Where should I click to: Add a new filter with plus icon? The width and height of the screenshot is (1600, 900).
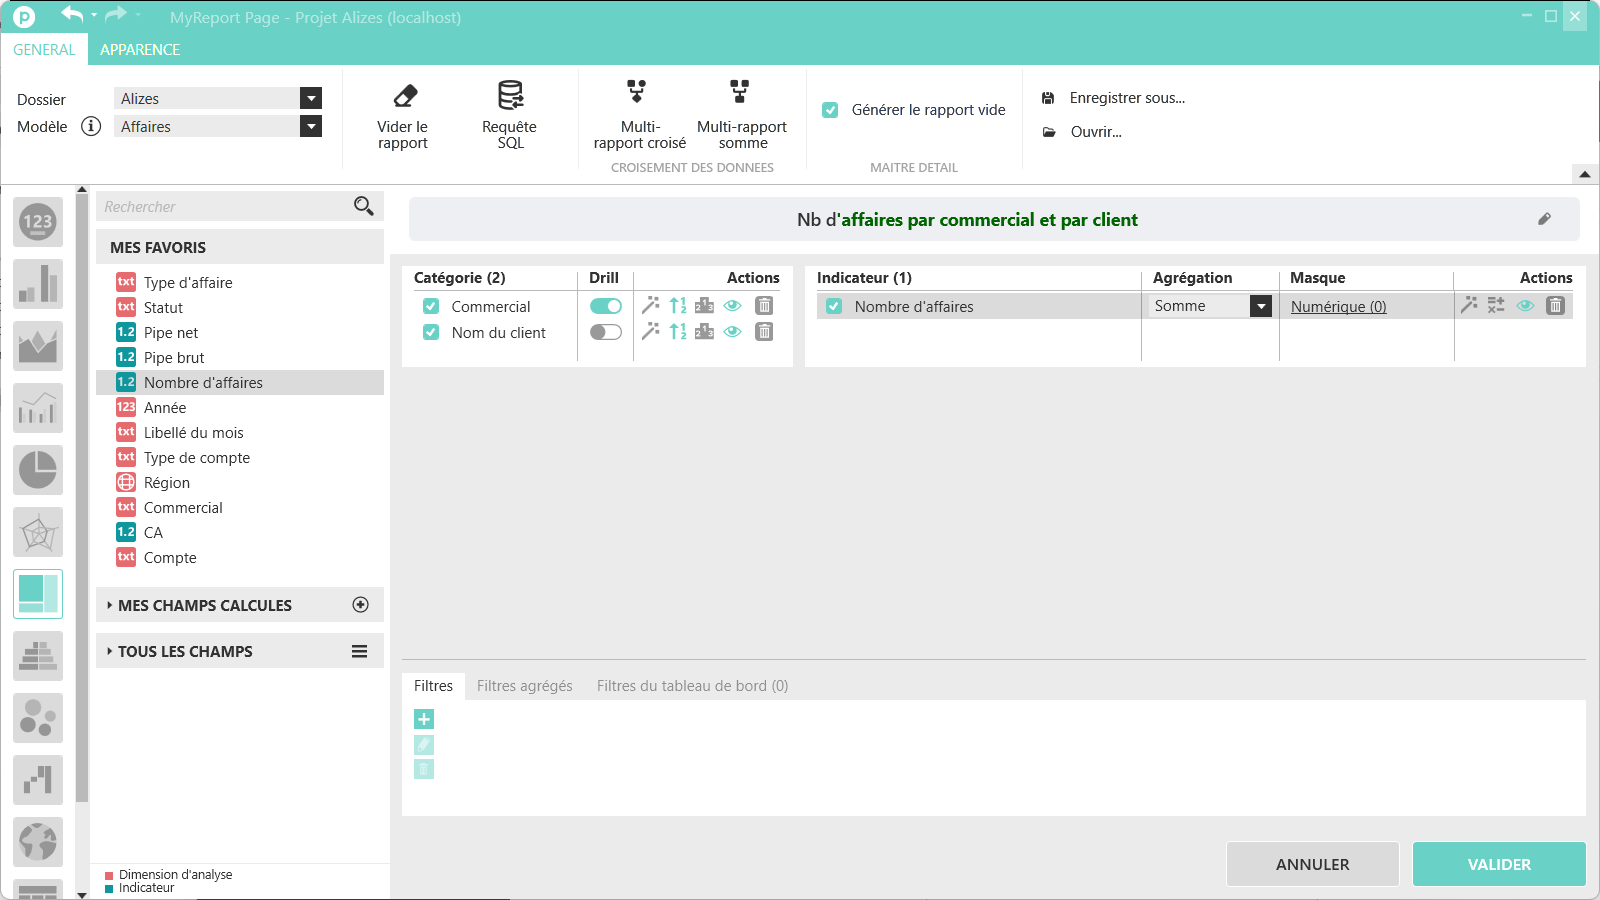pos(424,719)
